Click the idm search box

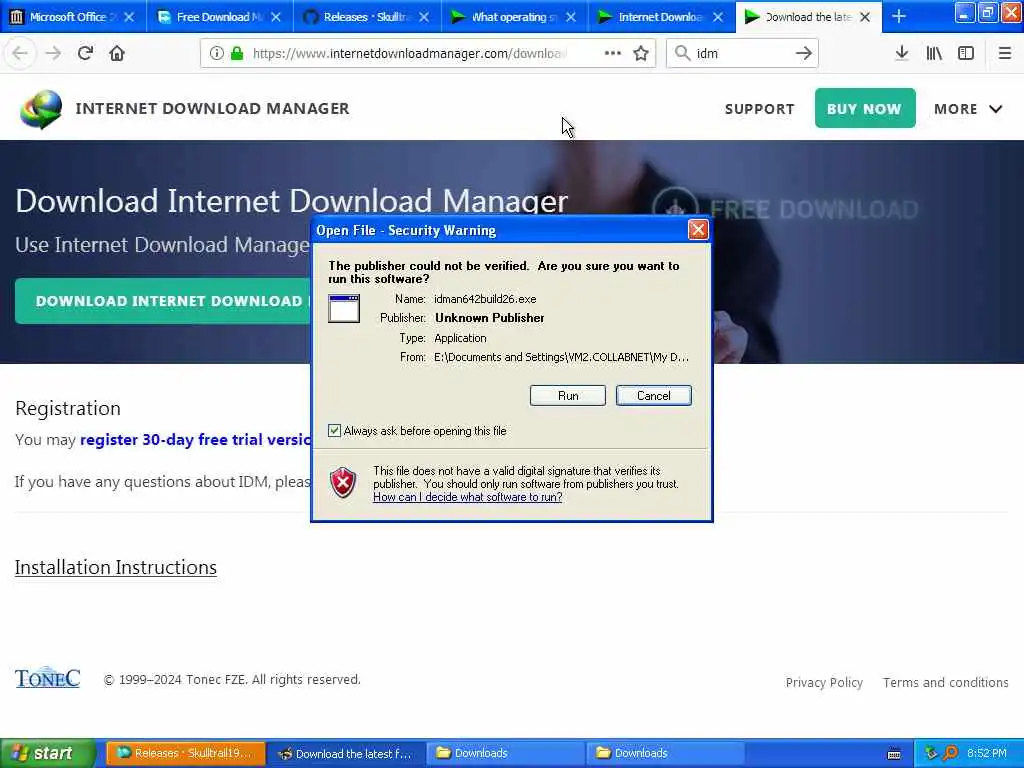point(741,54)
